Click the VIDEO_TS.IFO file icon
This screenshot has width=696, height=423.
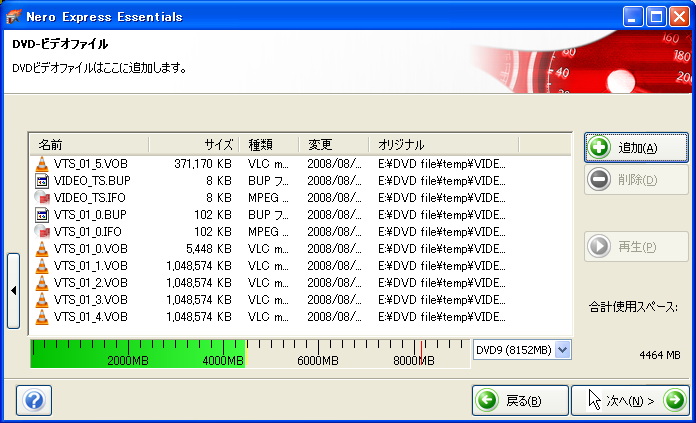42,197
